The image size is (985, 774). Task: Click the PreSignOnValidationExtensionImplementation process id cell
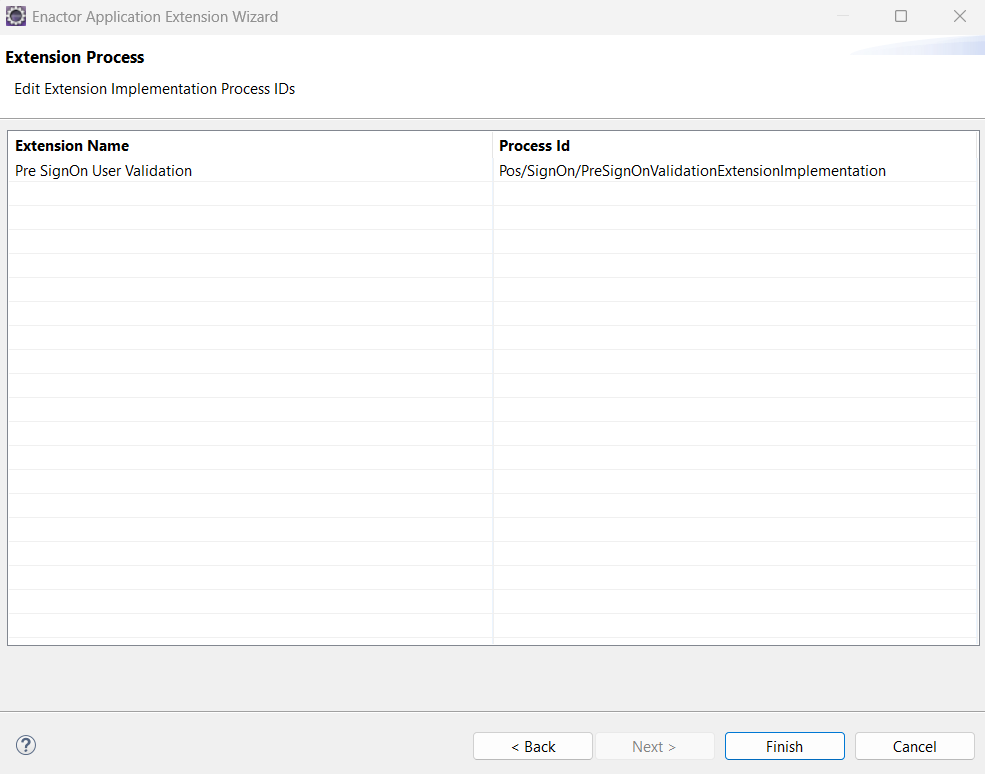pyautogui.click(x=693, y=170)
